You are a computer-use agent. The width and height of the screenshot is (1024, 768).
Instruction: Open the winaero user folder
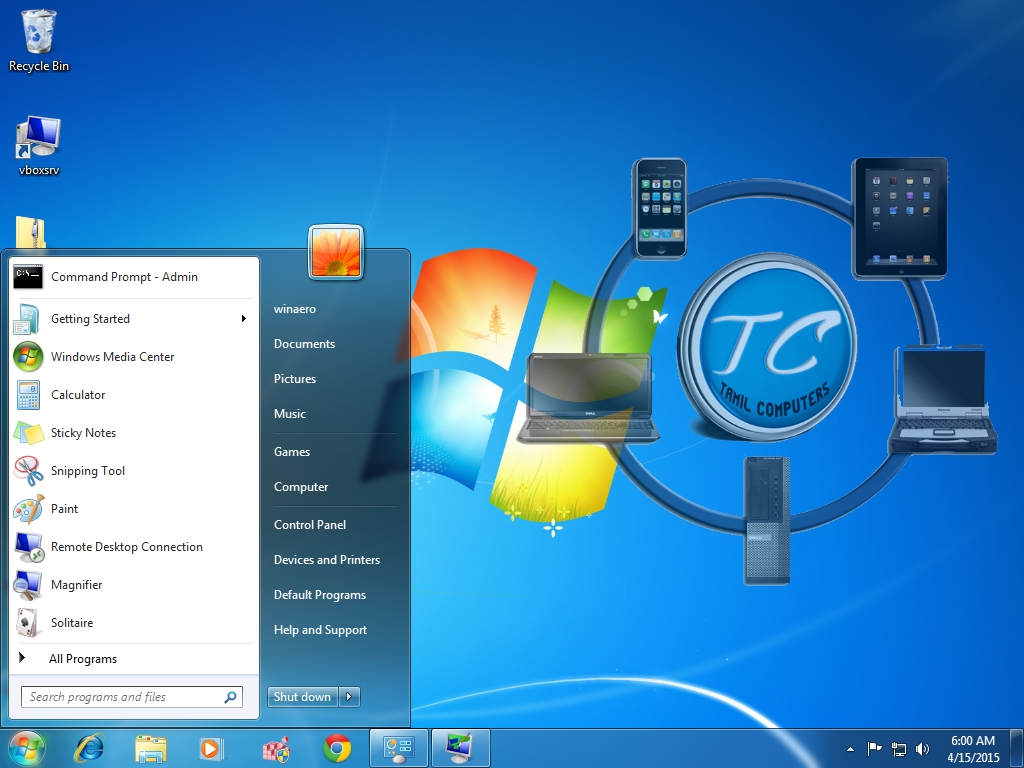pos(295,309)
